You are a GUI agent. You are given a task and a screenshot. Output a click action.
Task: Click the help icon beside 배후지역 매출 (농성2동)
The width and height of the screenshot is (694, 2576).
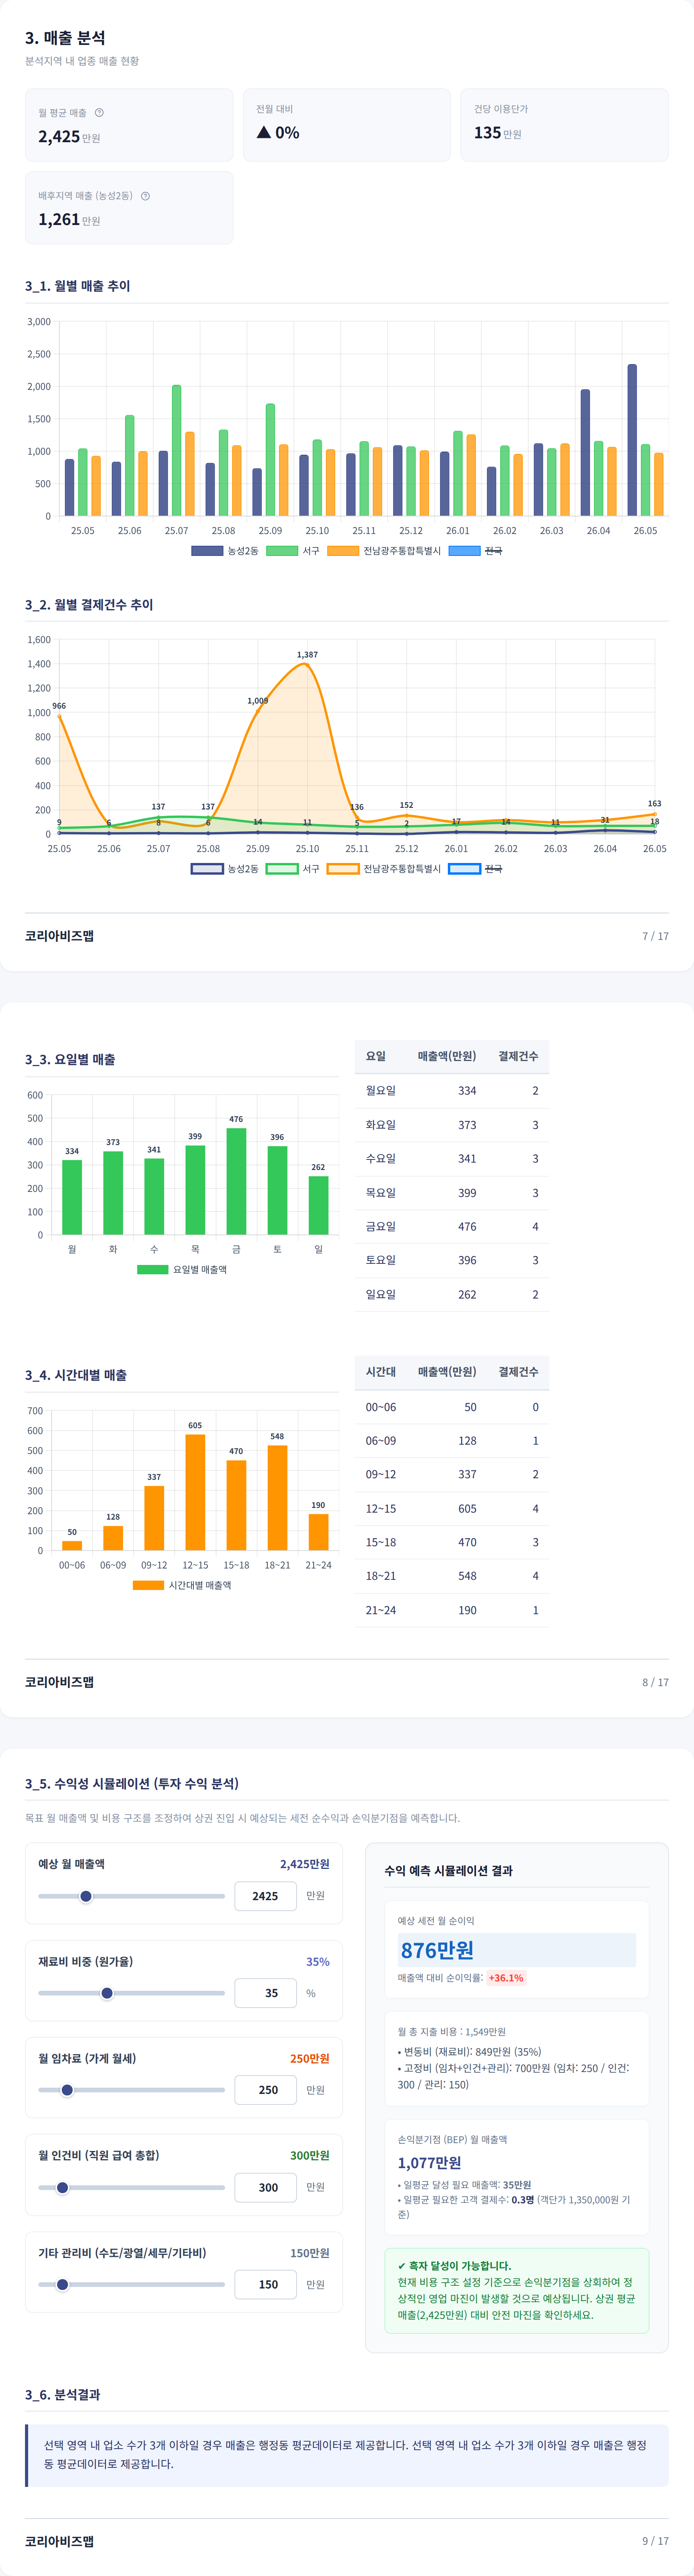pos(145,196)
